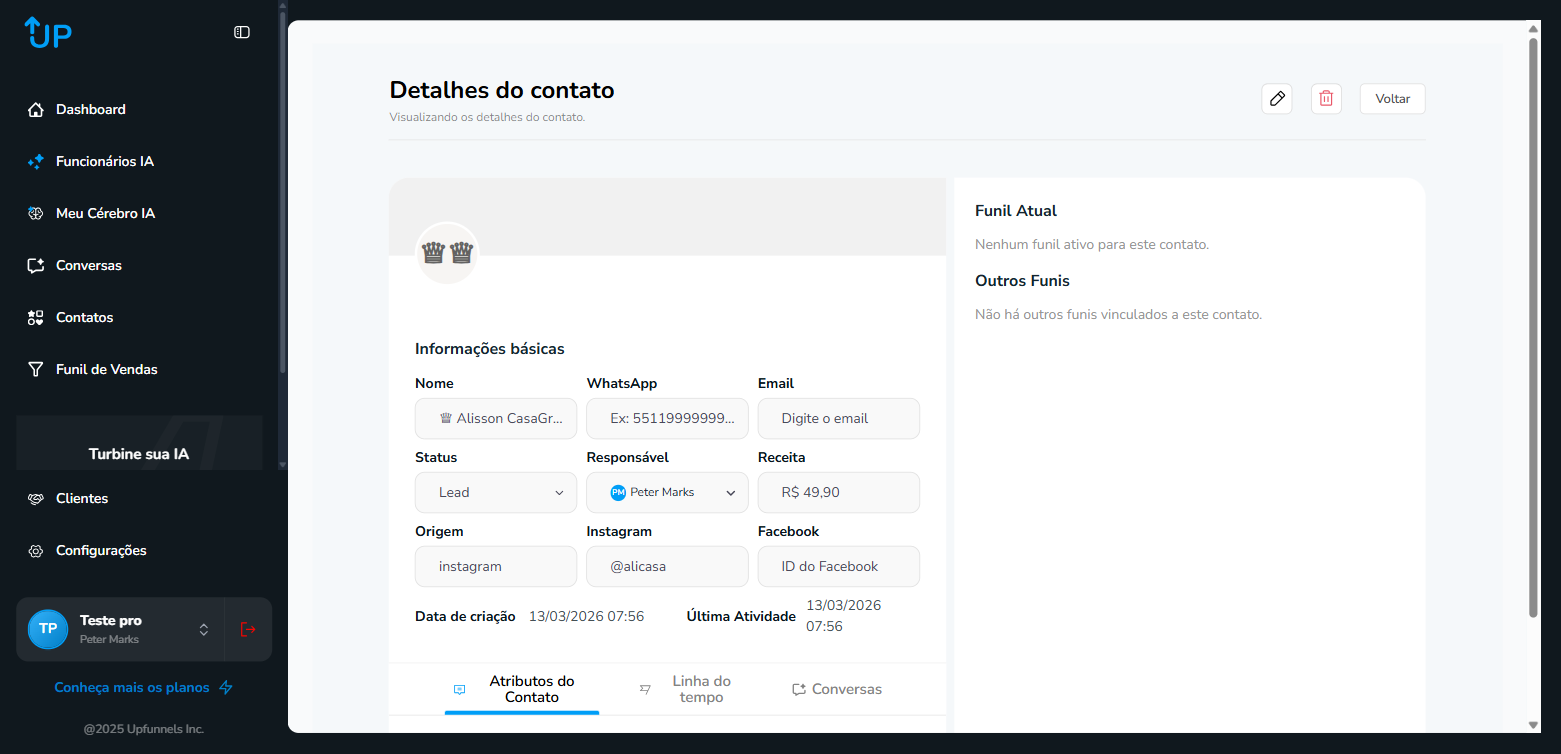The width and height of the screenshot is (1561, 754).
Task: Click the Upfunnels UP logo
Action: 48,33
